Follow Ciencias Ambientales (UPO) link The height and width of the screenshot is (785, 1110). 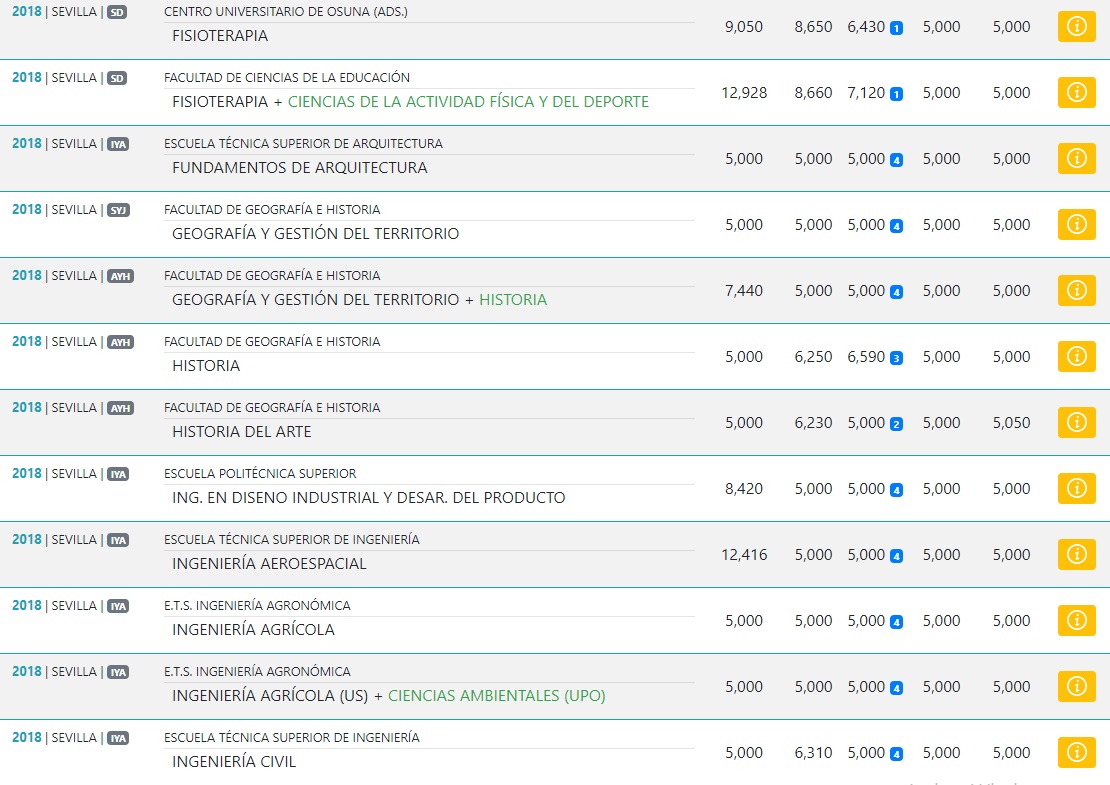496,696
